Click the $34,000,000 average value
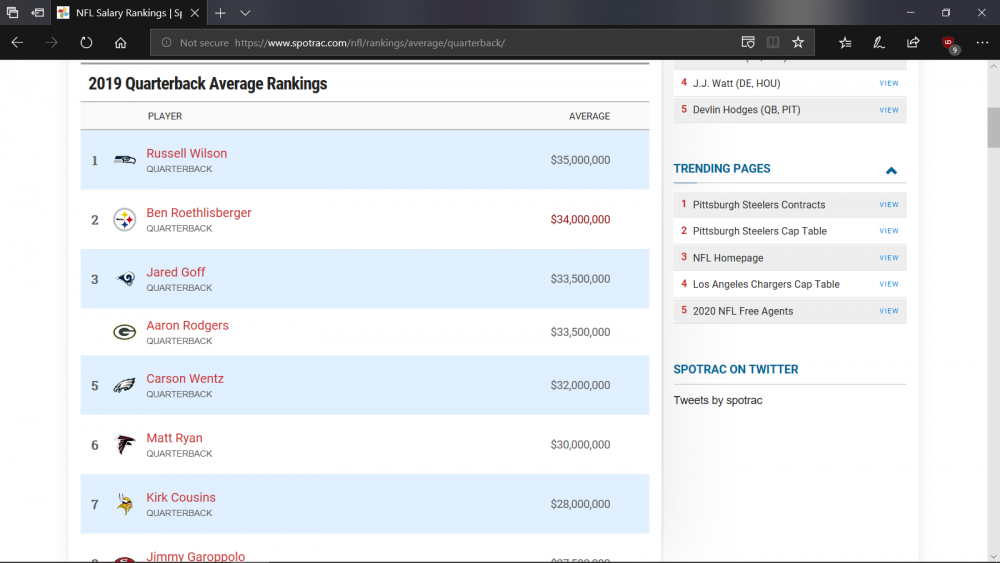Image resolution: width=1000 pixels, height=563 pixels. (580, 219)
